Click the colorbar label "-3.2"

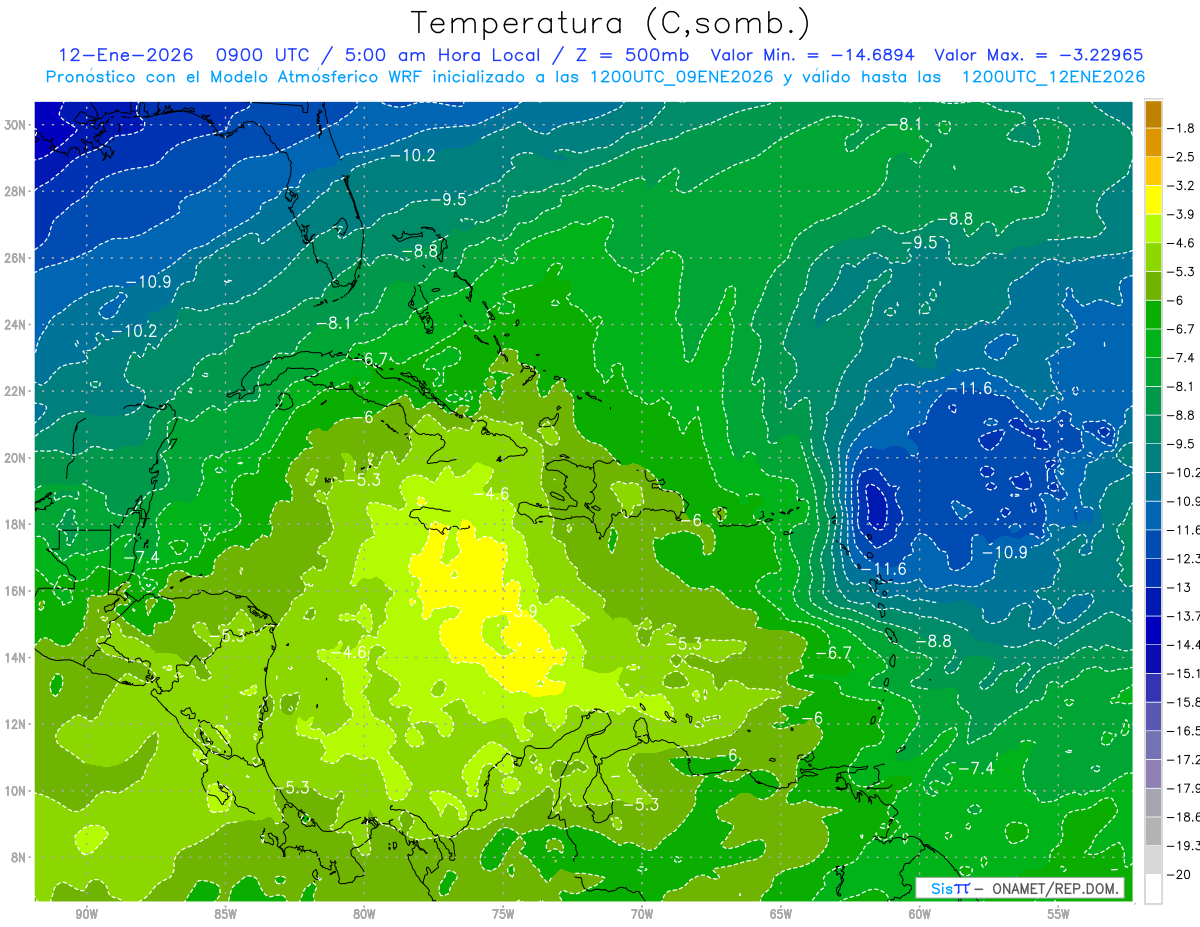[1182, 186]
